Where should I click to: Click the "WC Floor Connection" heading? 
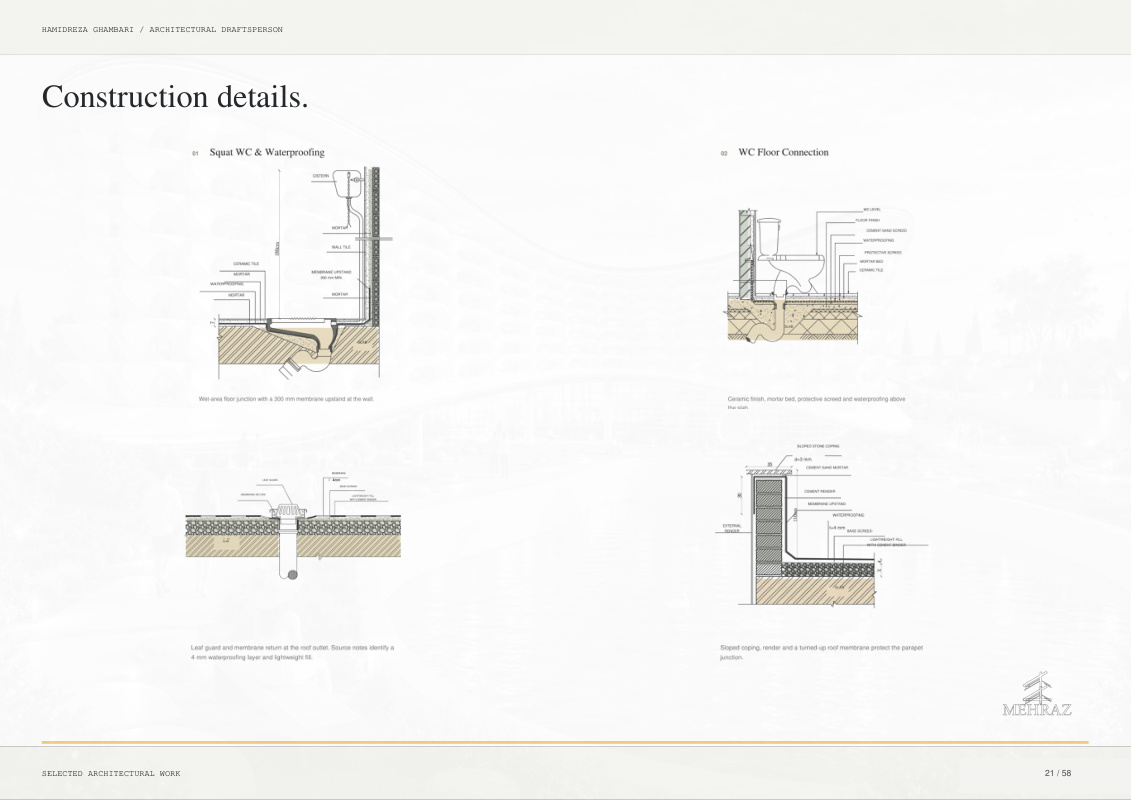783,152
